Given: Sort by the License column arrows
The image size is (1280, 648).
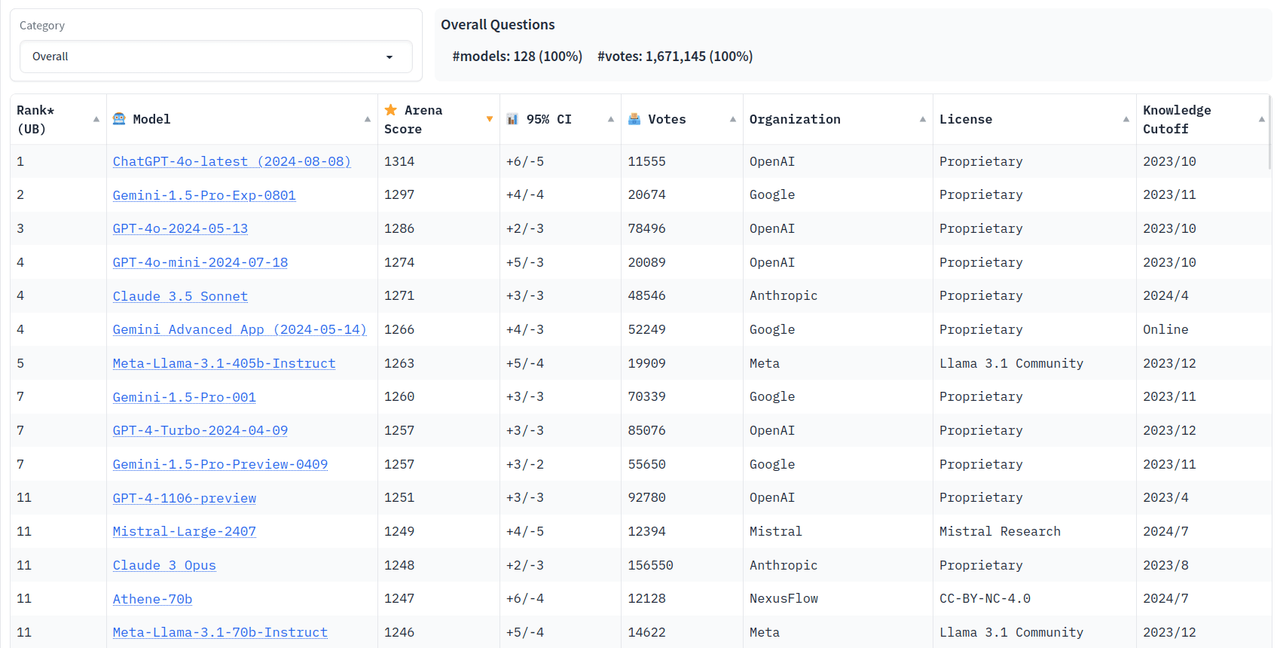Looking at the screenshot, I should tap(1126, 119).
